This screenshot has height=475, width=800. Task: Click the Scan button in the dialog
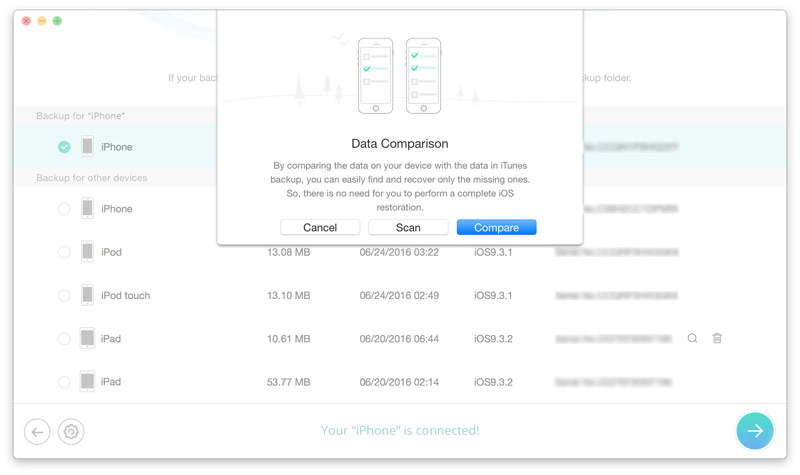click(x=408, y=228)
